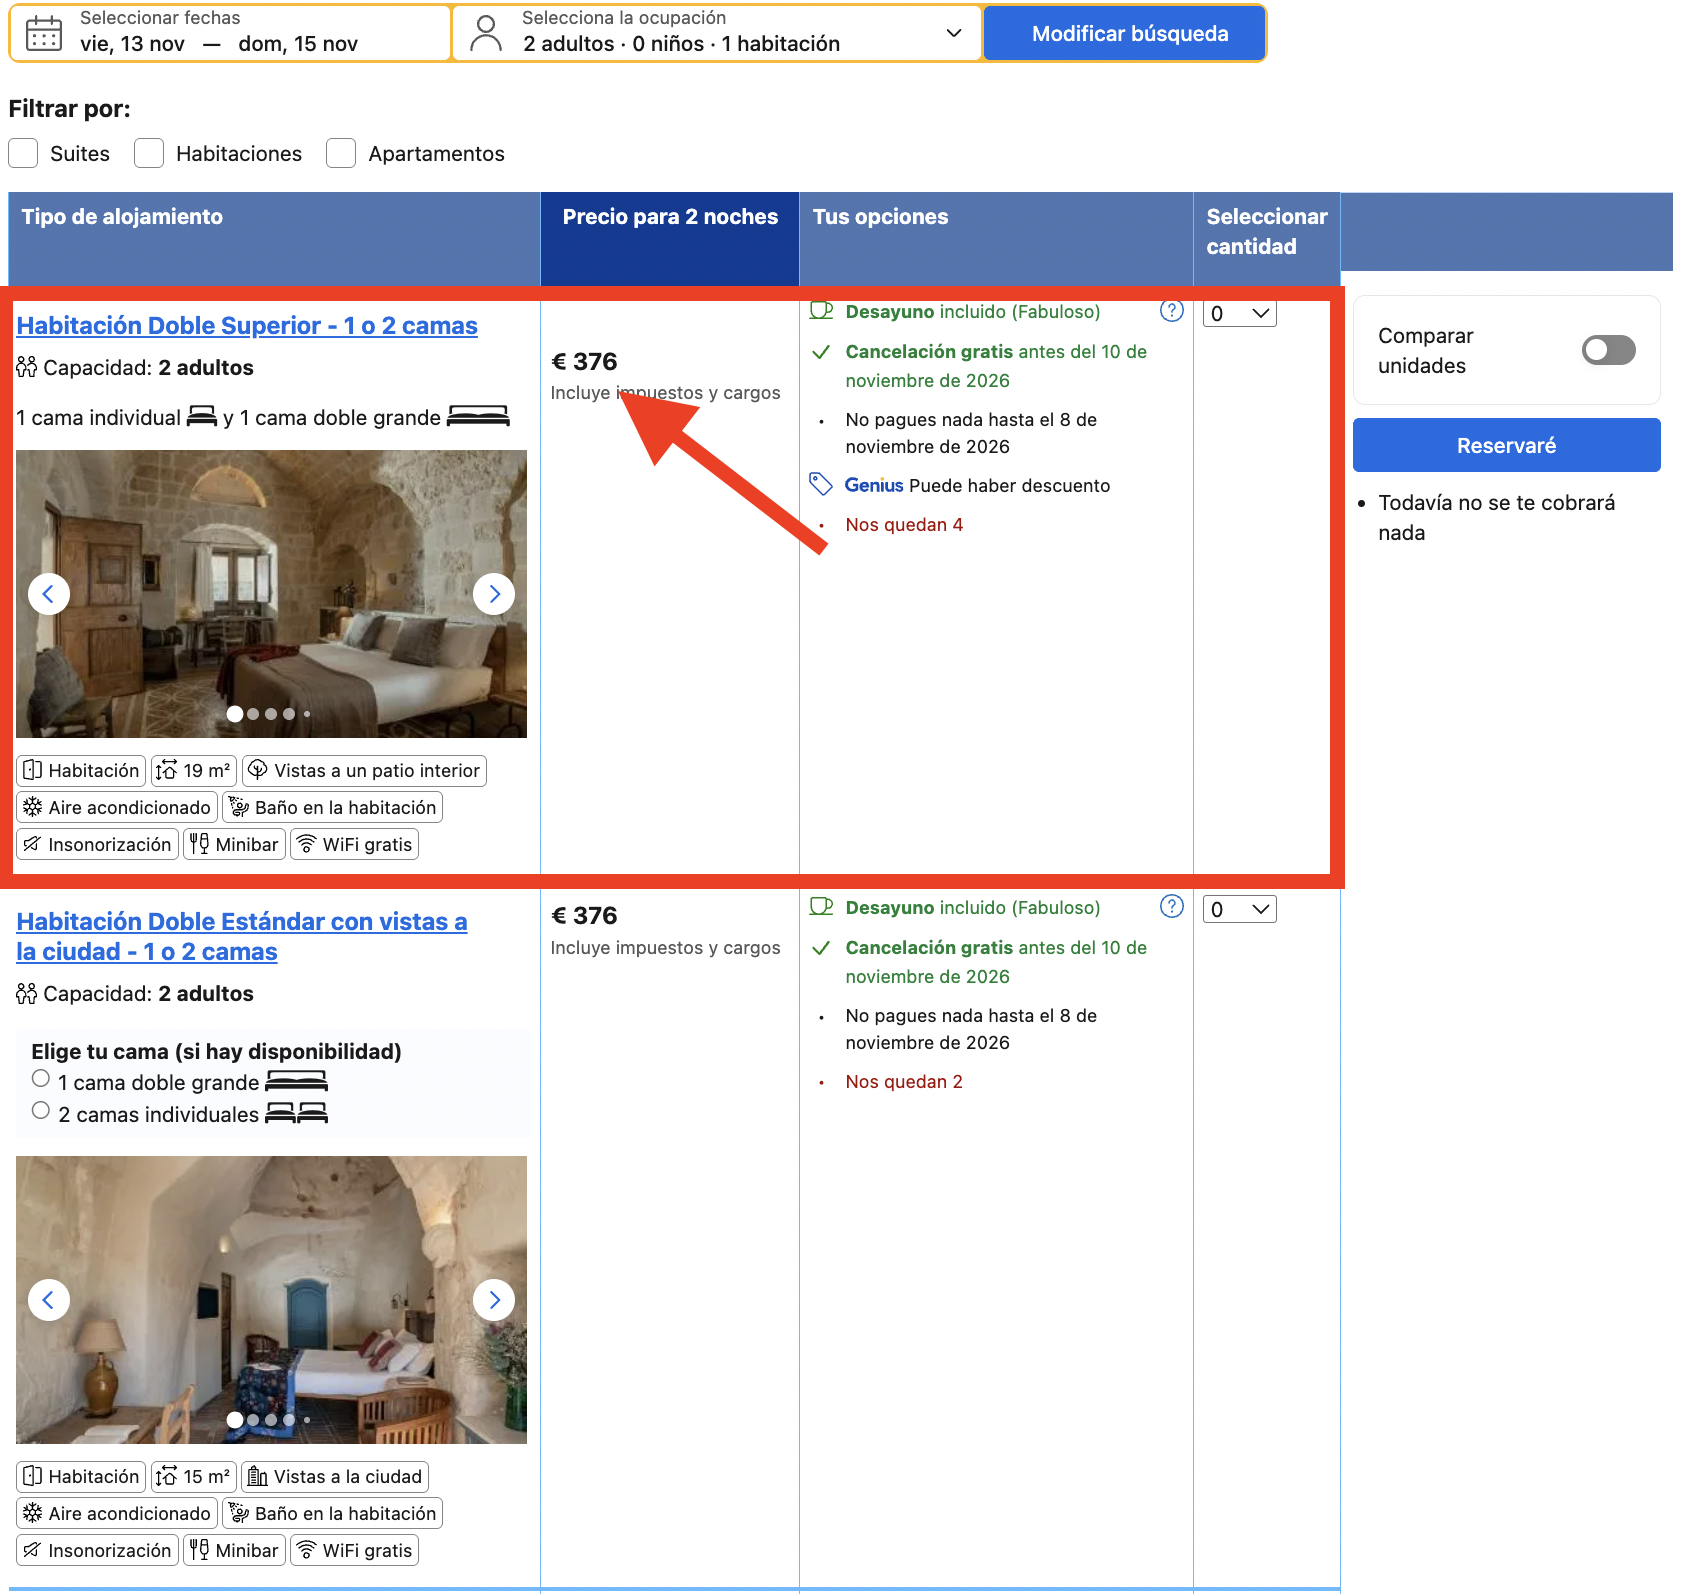Viewport: 1692px width, 1594px height.
Task: Click the Minibar badge in Doble Superior row
Action: pyautogui.click(x=235, y=845)
